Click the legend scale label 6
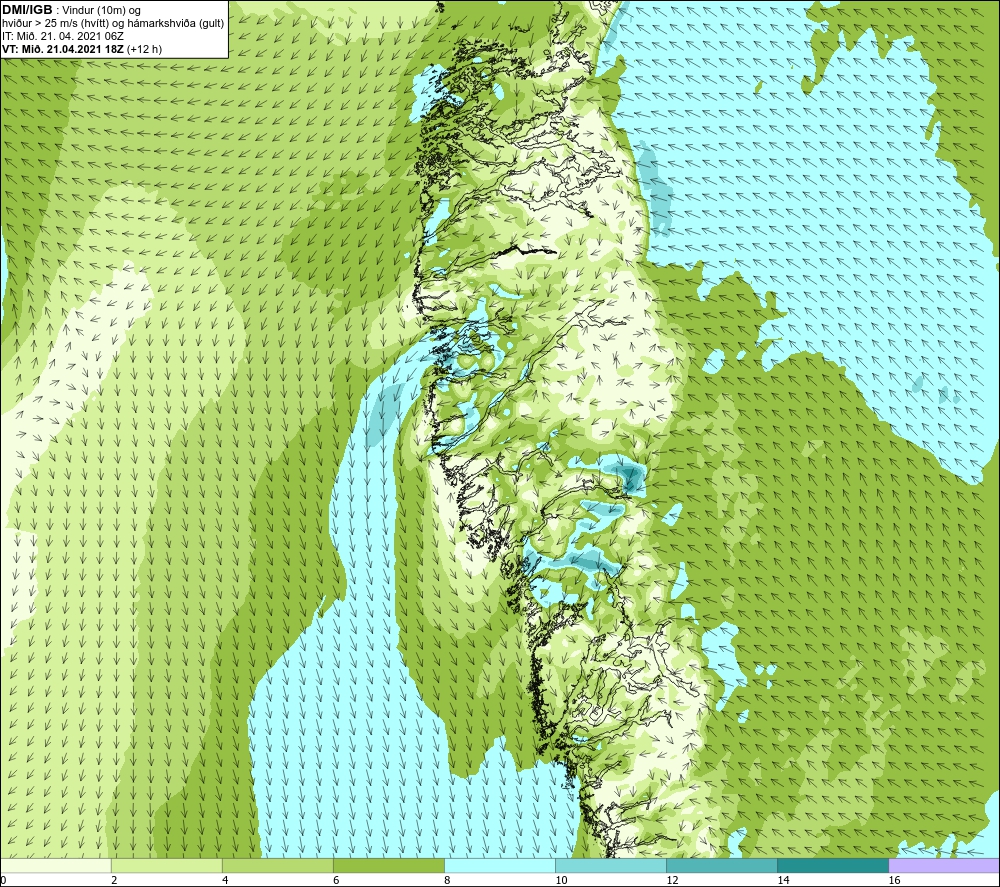 coord(335,881)
